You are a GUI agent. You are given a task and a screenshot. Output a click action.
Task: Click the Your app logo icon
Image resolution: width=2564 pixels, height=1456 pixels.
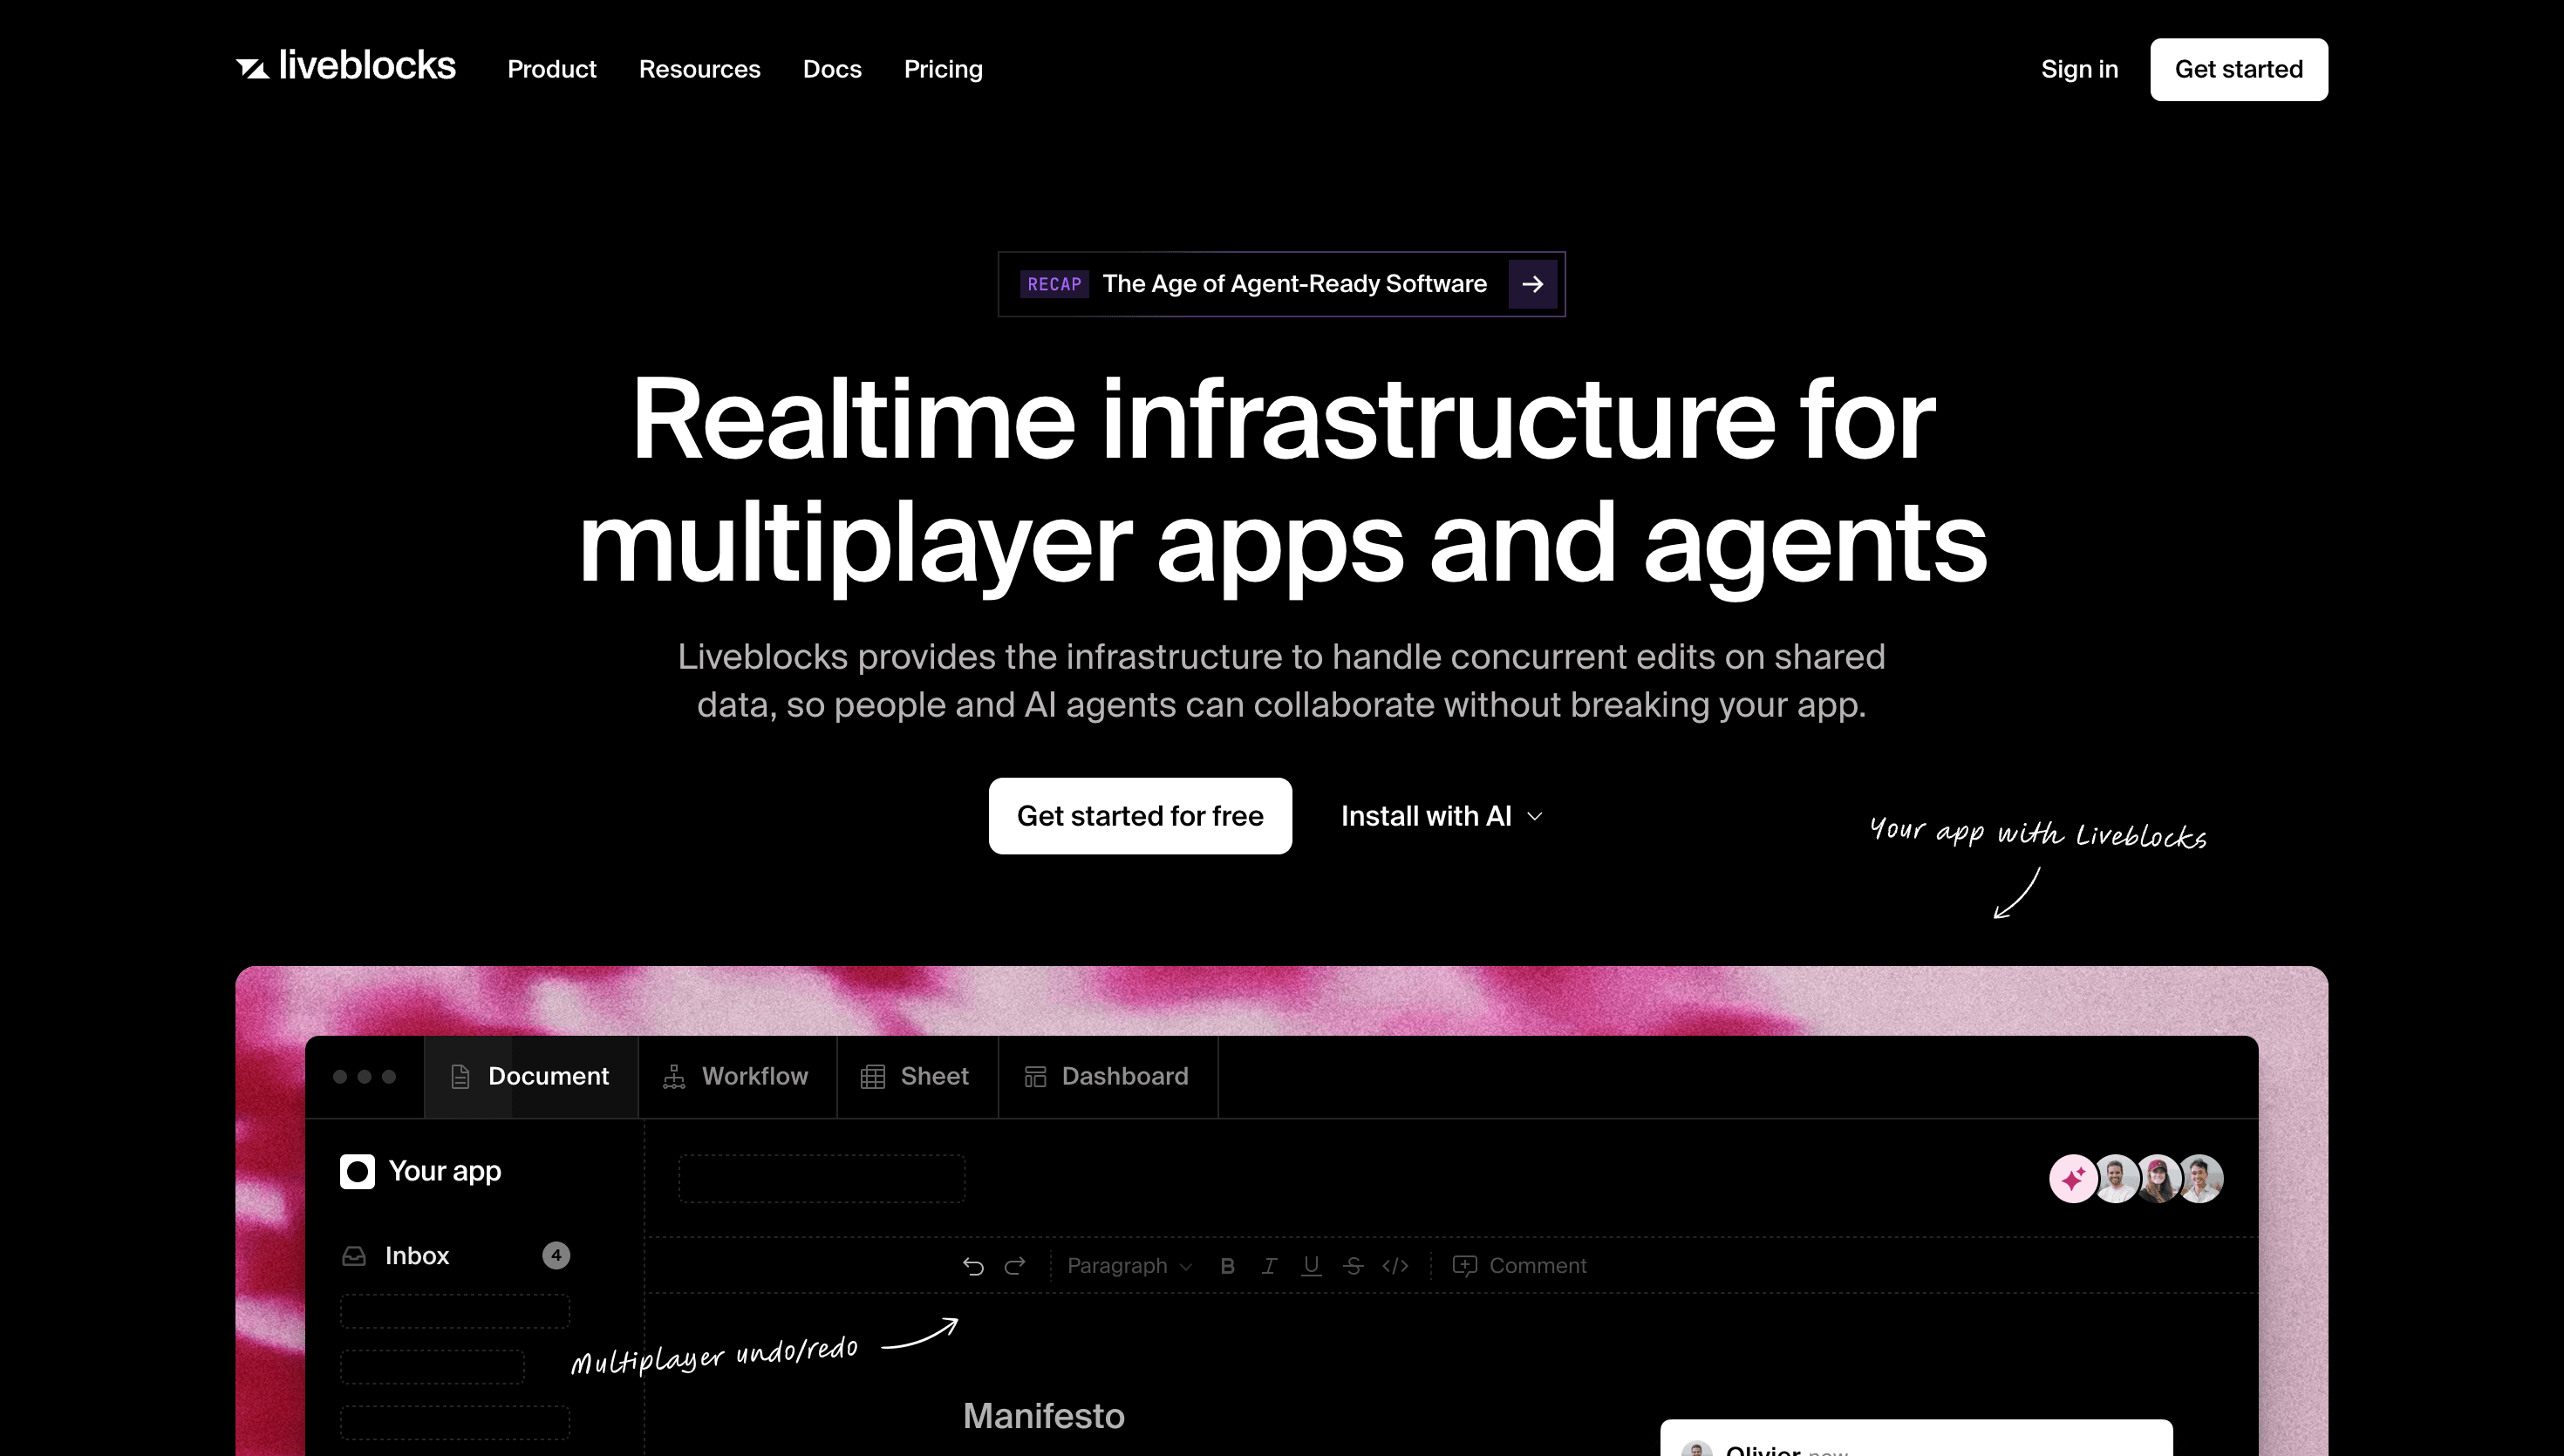[357, 1171]
